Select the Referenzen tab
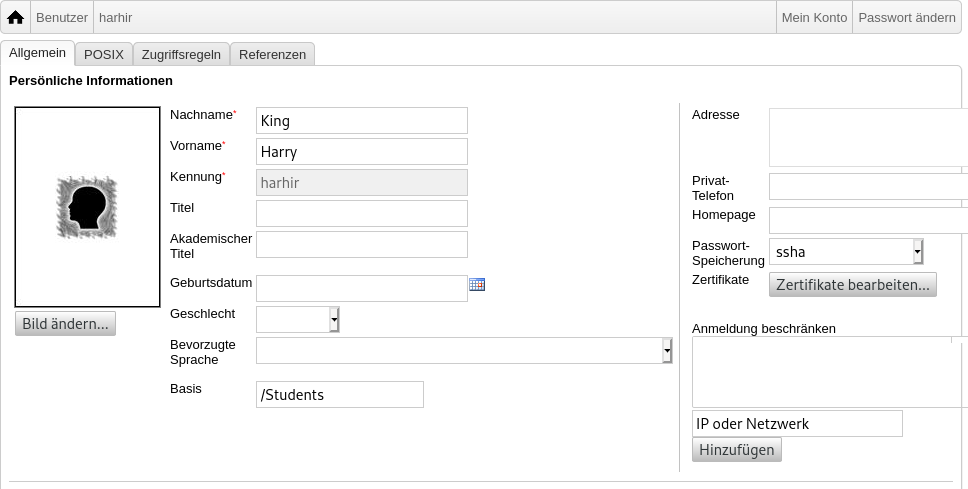The width and height of the screenshot is (968, 489). coord(272,54)
